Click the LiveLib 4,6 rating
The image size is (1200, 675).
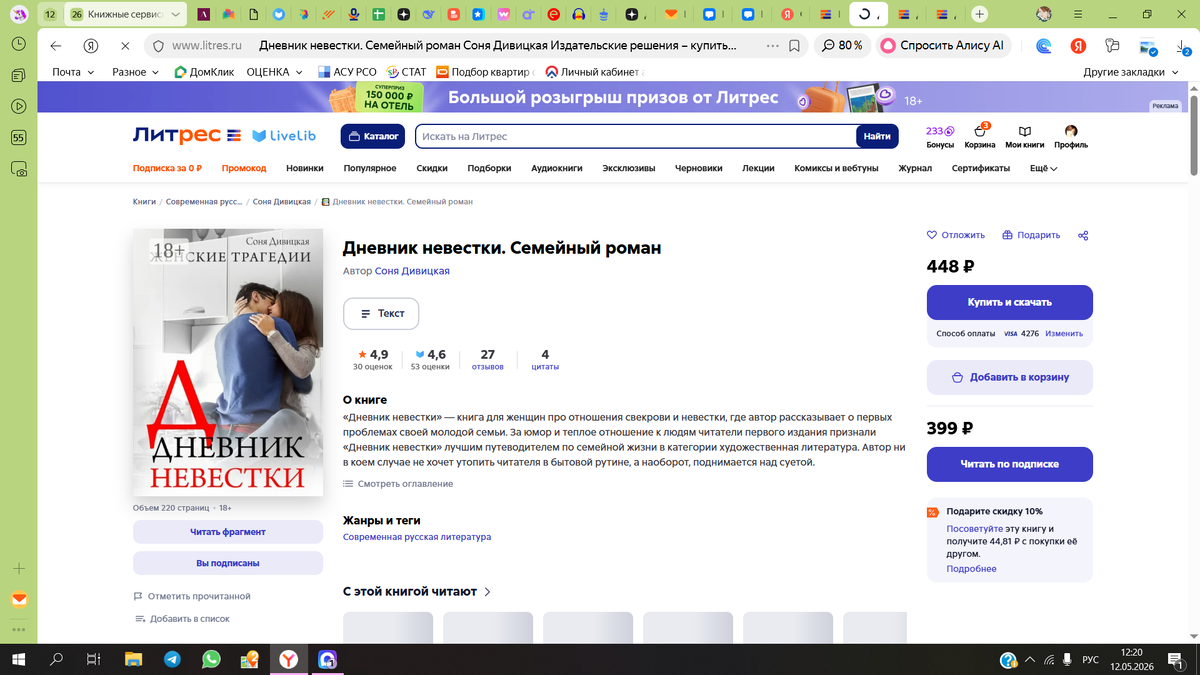[430, 360]
